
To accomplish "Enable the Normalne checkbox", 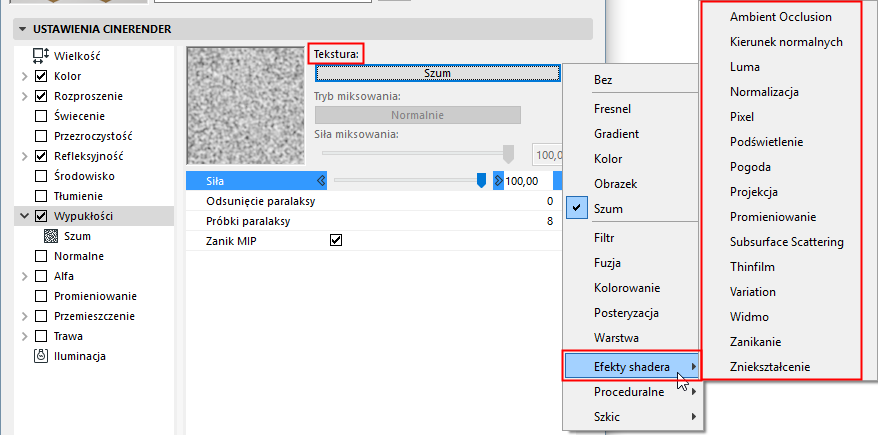I will click(41, 256).
